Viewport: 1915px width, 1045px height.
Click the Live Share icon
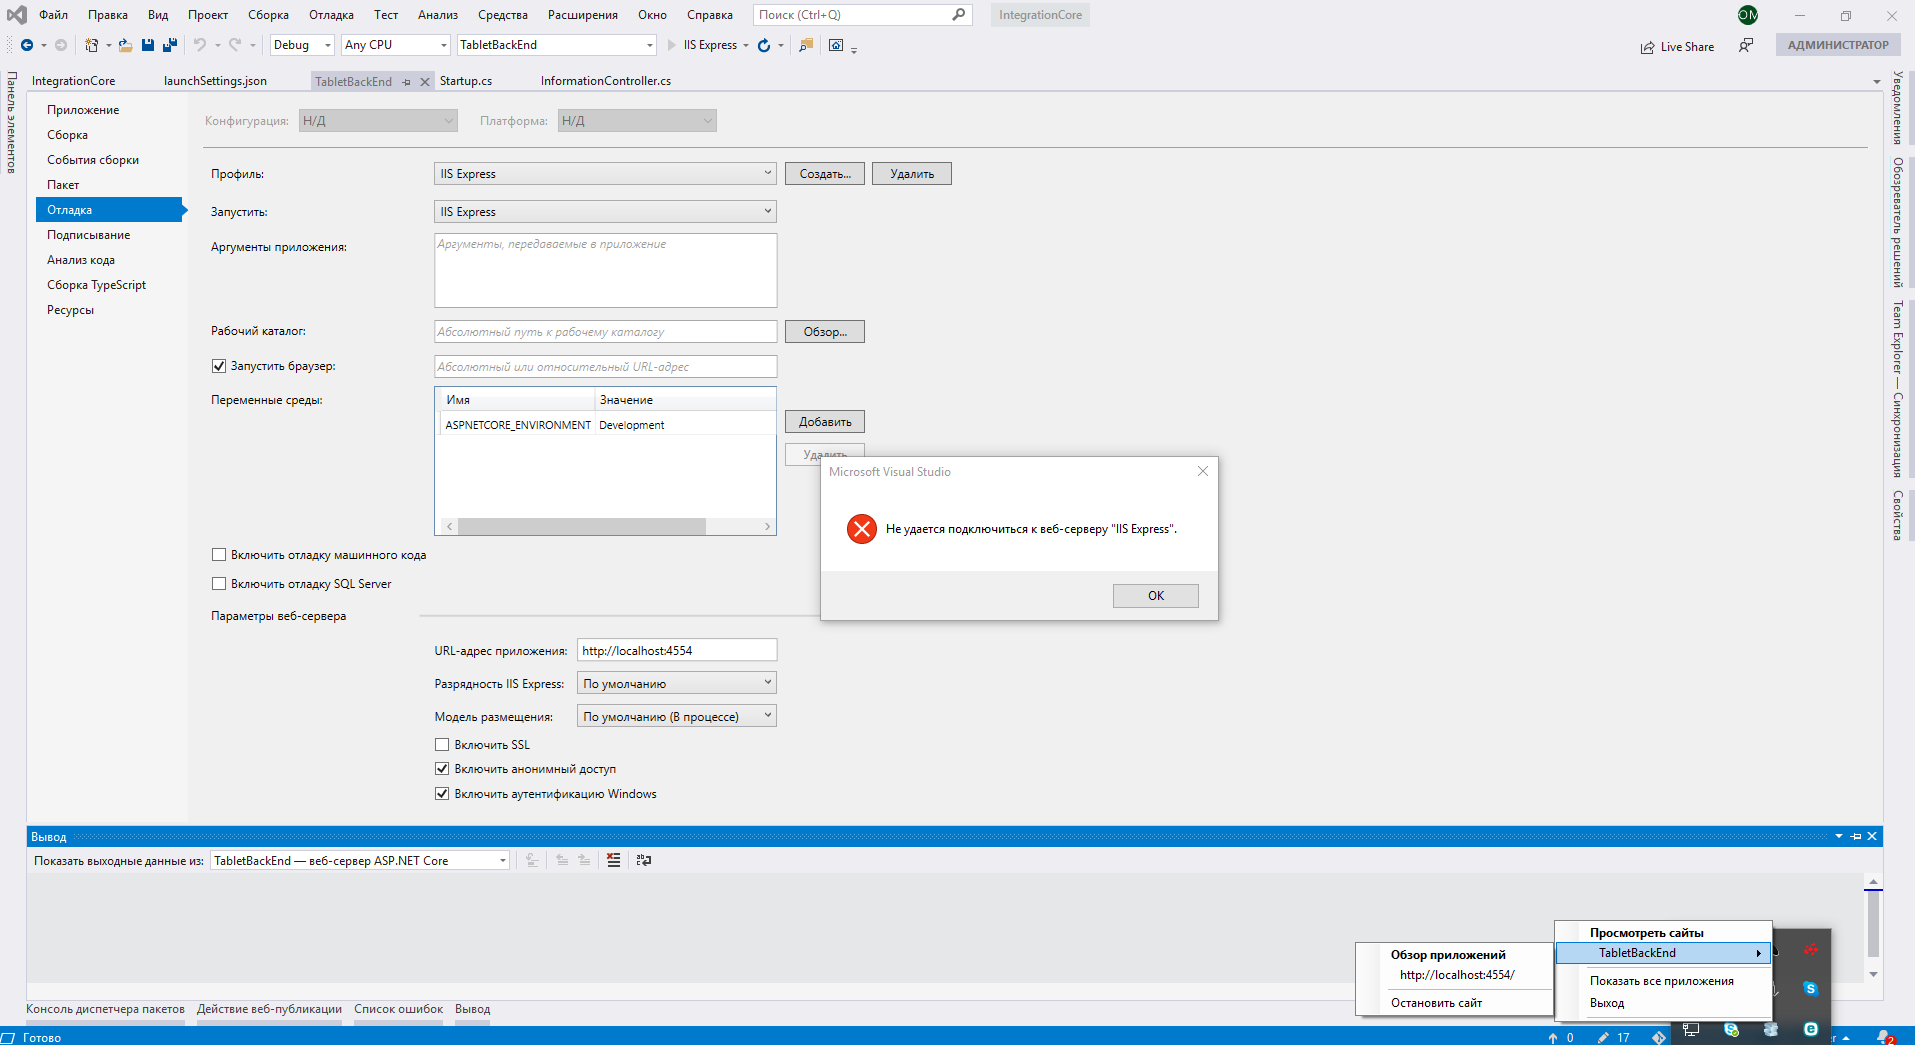(x=1647, y=47)
